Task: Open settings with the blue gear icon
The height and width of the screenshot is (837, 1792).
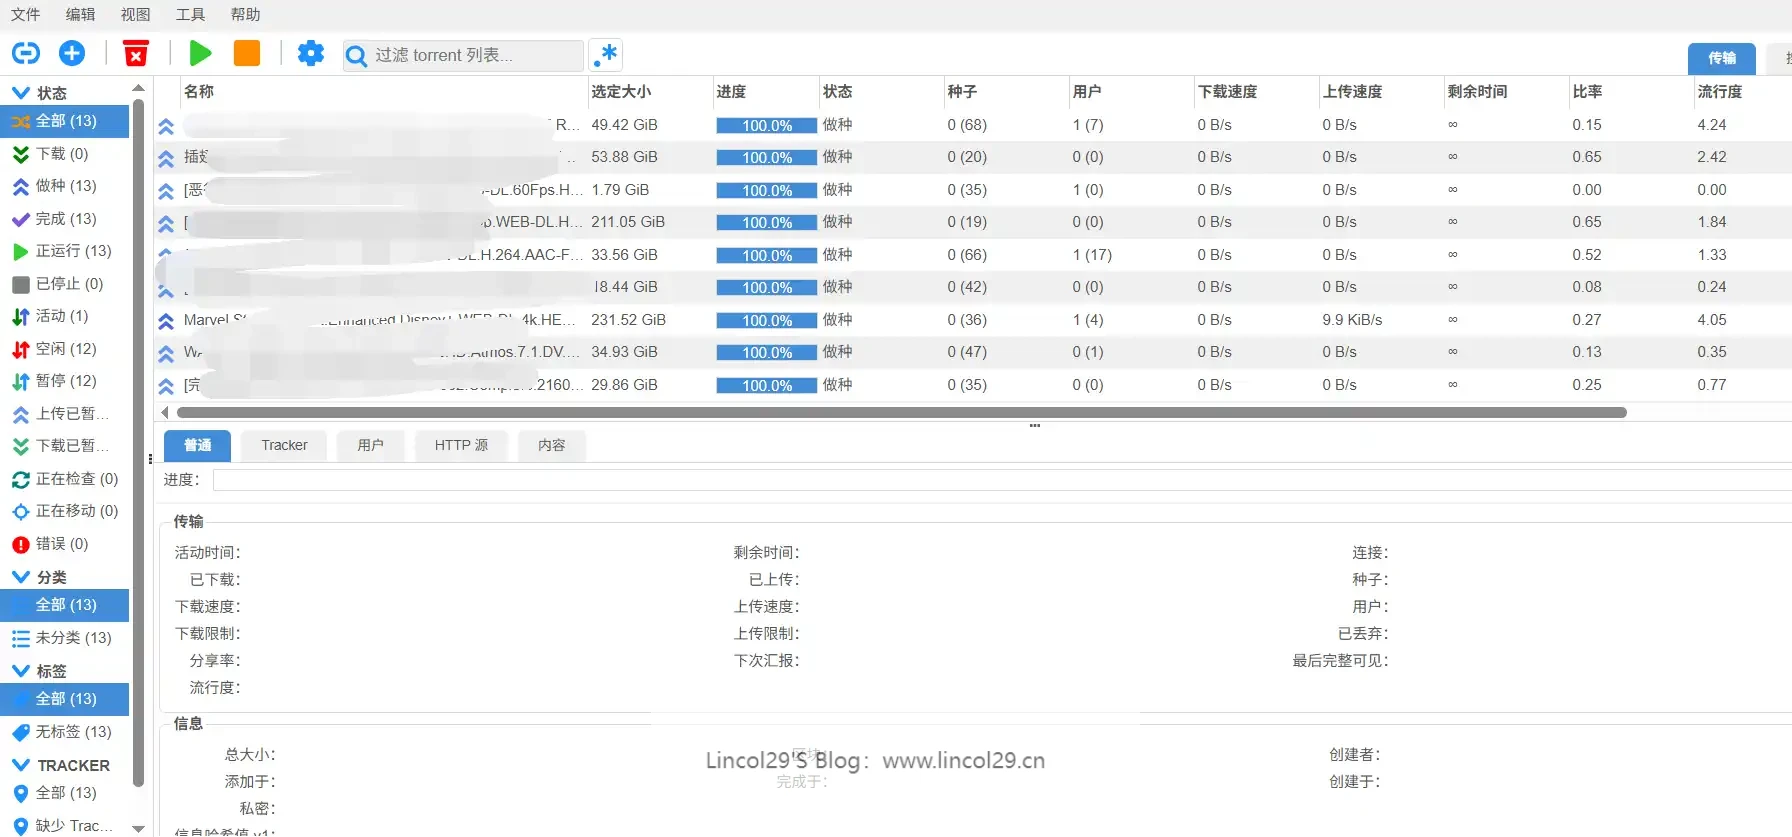Action: click(x=311, y=54)
